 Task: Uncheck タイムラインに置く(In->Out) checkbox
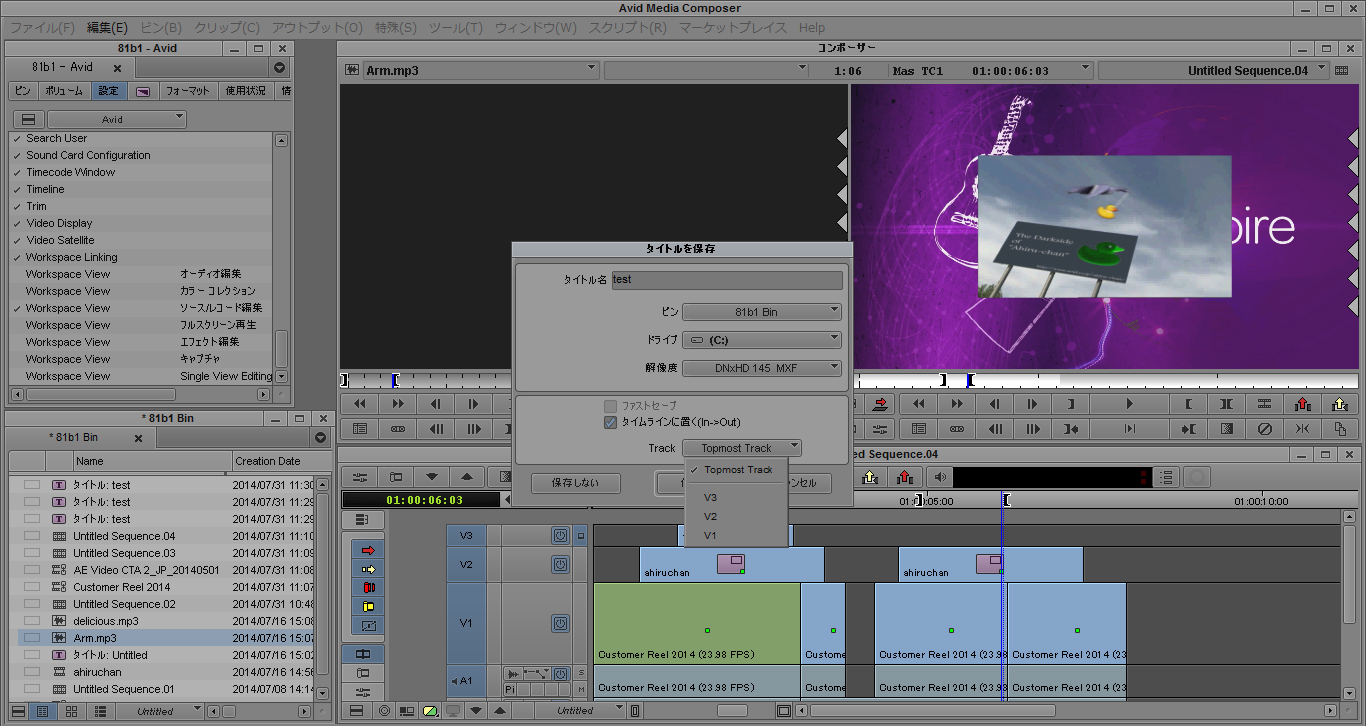click(x=610, y=422)
